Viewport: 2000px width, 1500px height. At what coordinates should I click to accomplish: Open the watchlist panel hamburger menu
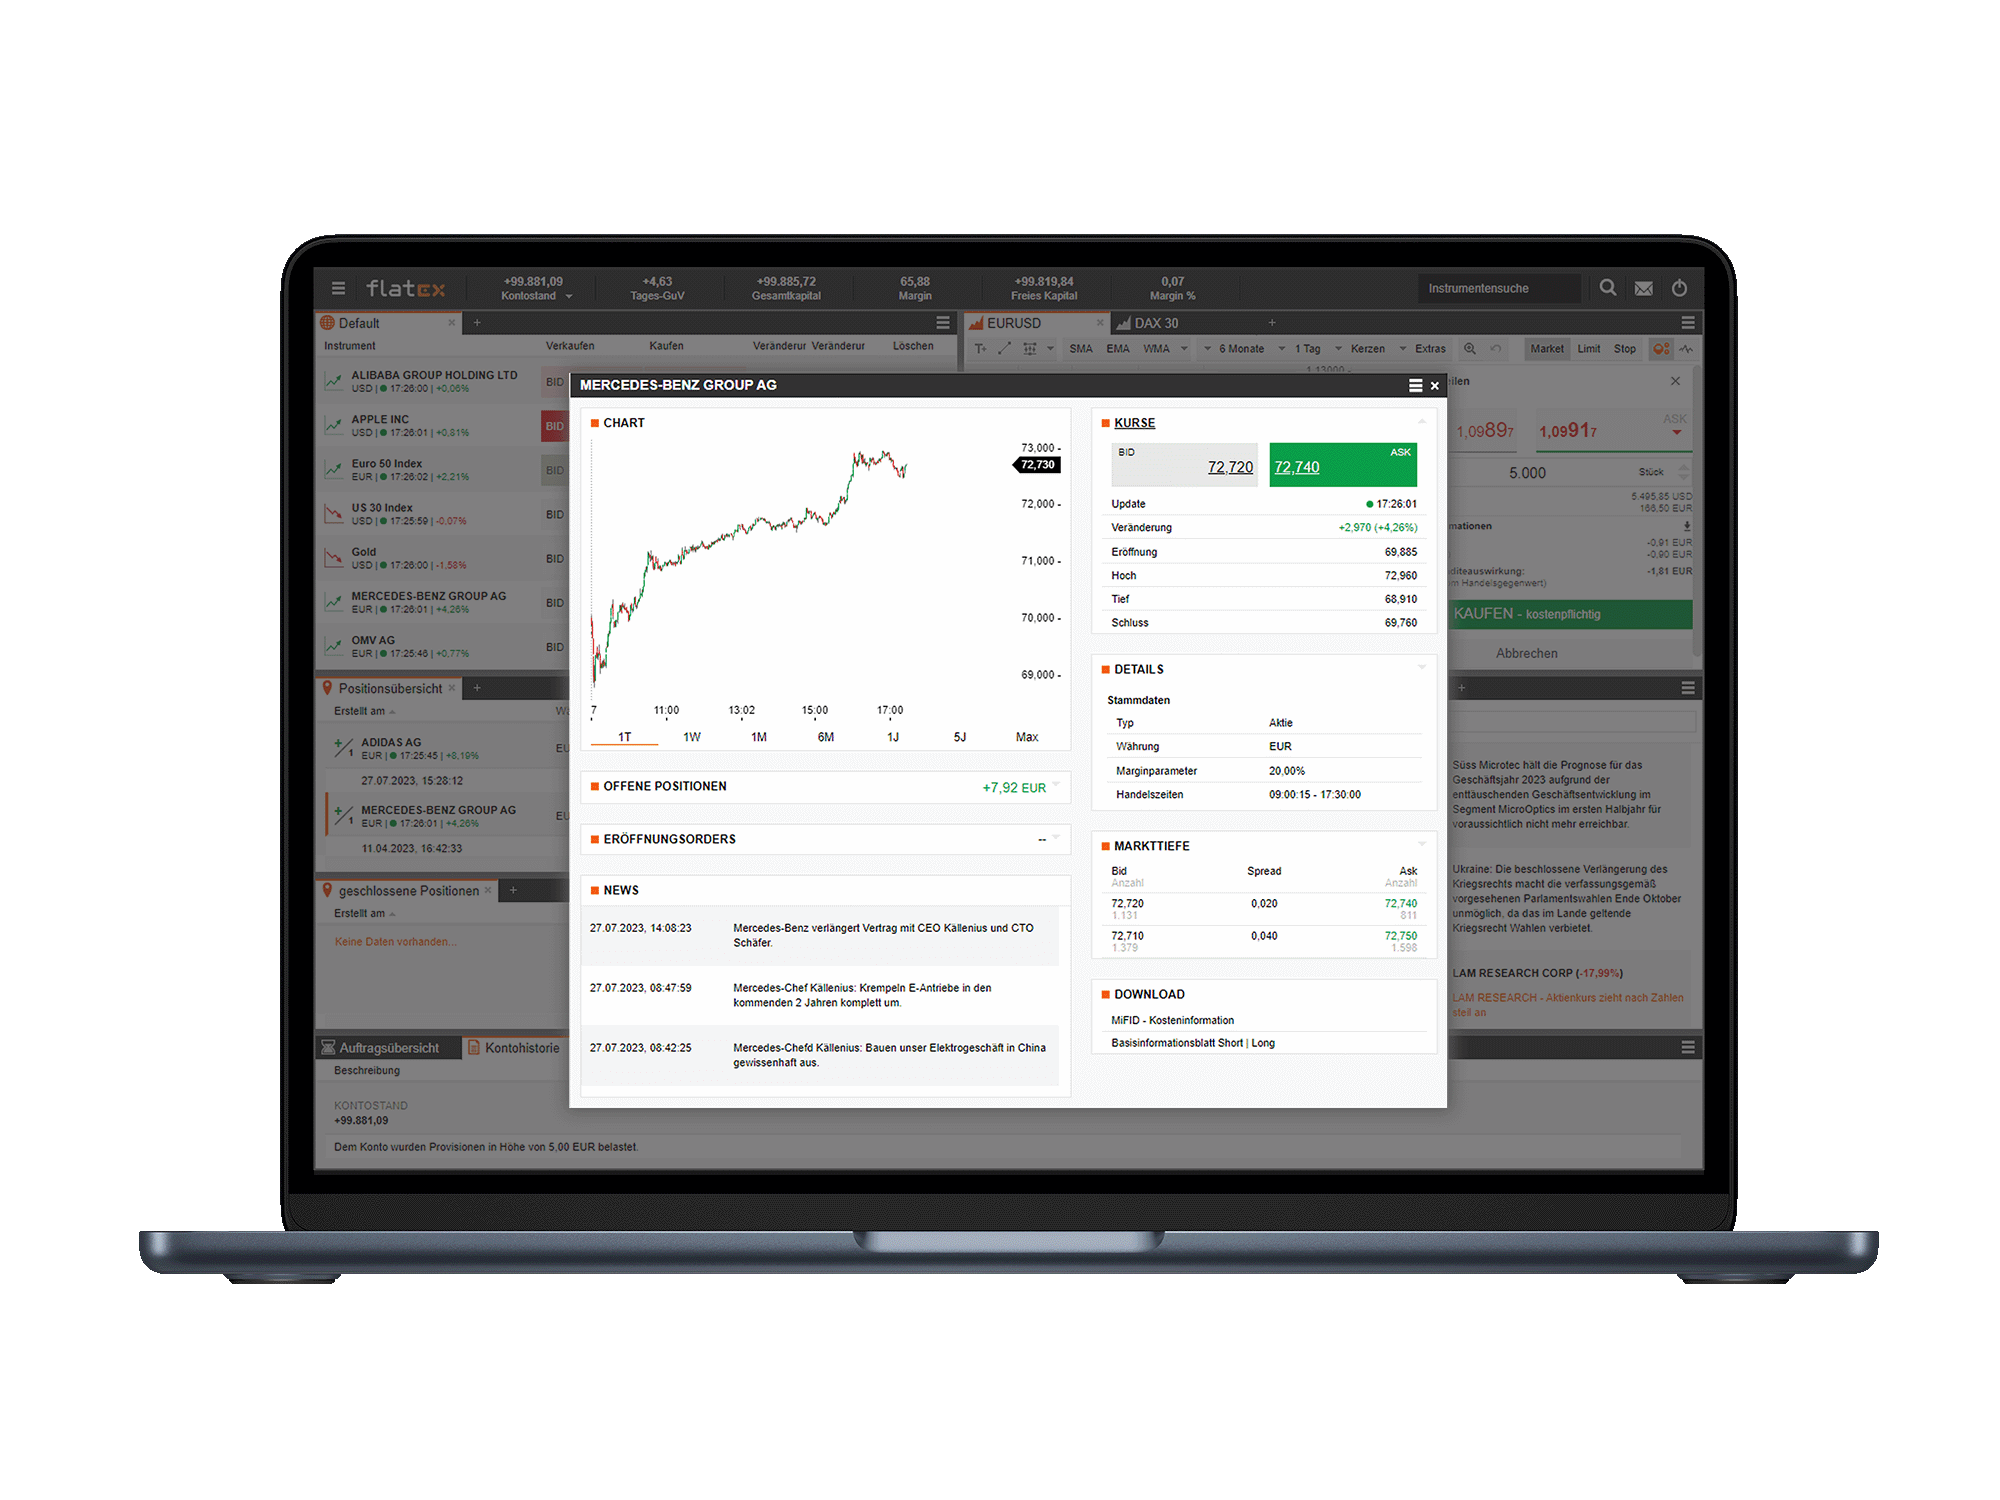tap(942, 323)
